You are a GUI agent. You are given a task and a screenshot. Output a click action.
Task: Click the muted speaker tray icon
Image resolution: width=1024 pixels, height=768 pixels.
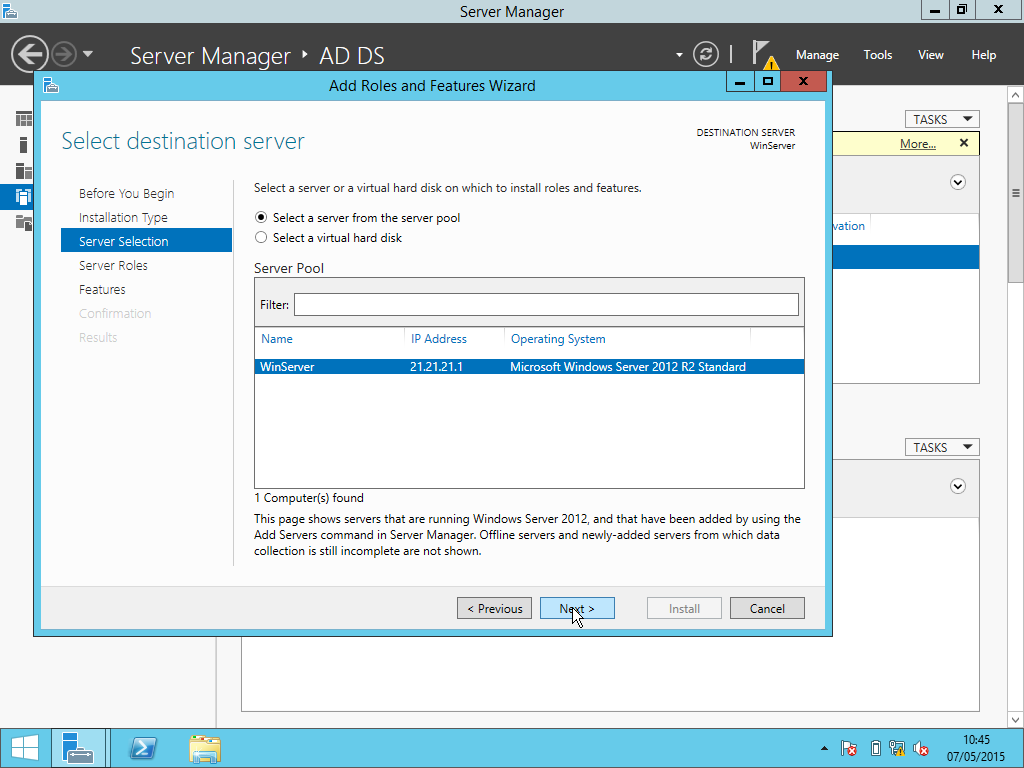(921, 748)
